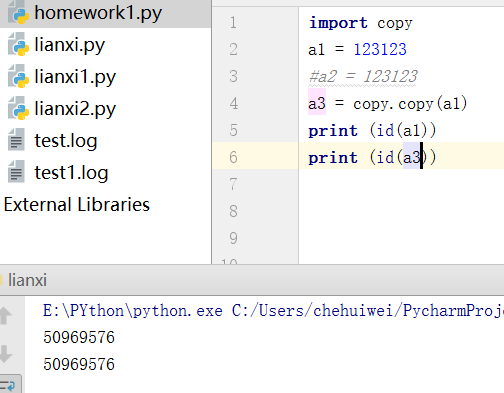Click Python file icon of lianxi2.py

coord(18,109)
